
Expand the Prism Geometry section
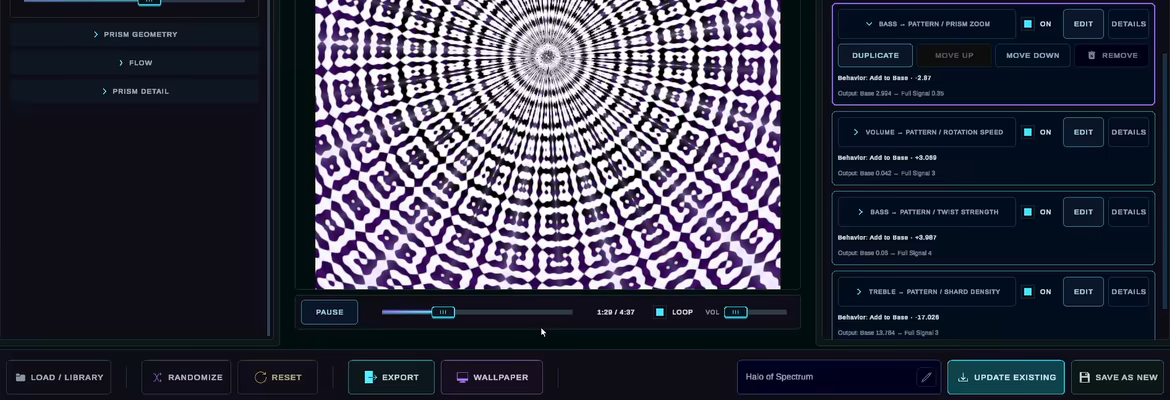[135, 34]
